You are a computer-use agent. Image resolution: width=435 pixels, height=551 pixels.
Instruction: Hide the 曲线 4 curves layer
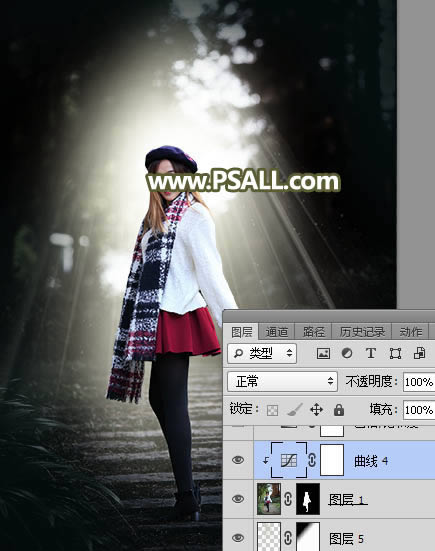pos(238,460)
